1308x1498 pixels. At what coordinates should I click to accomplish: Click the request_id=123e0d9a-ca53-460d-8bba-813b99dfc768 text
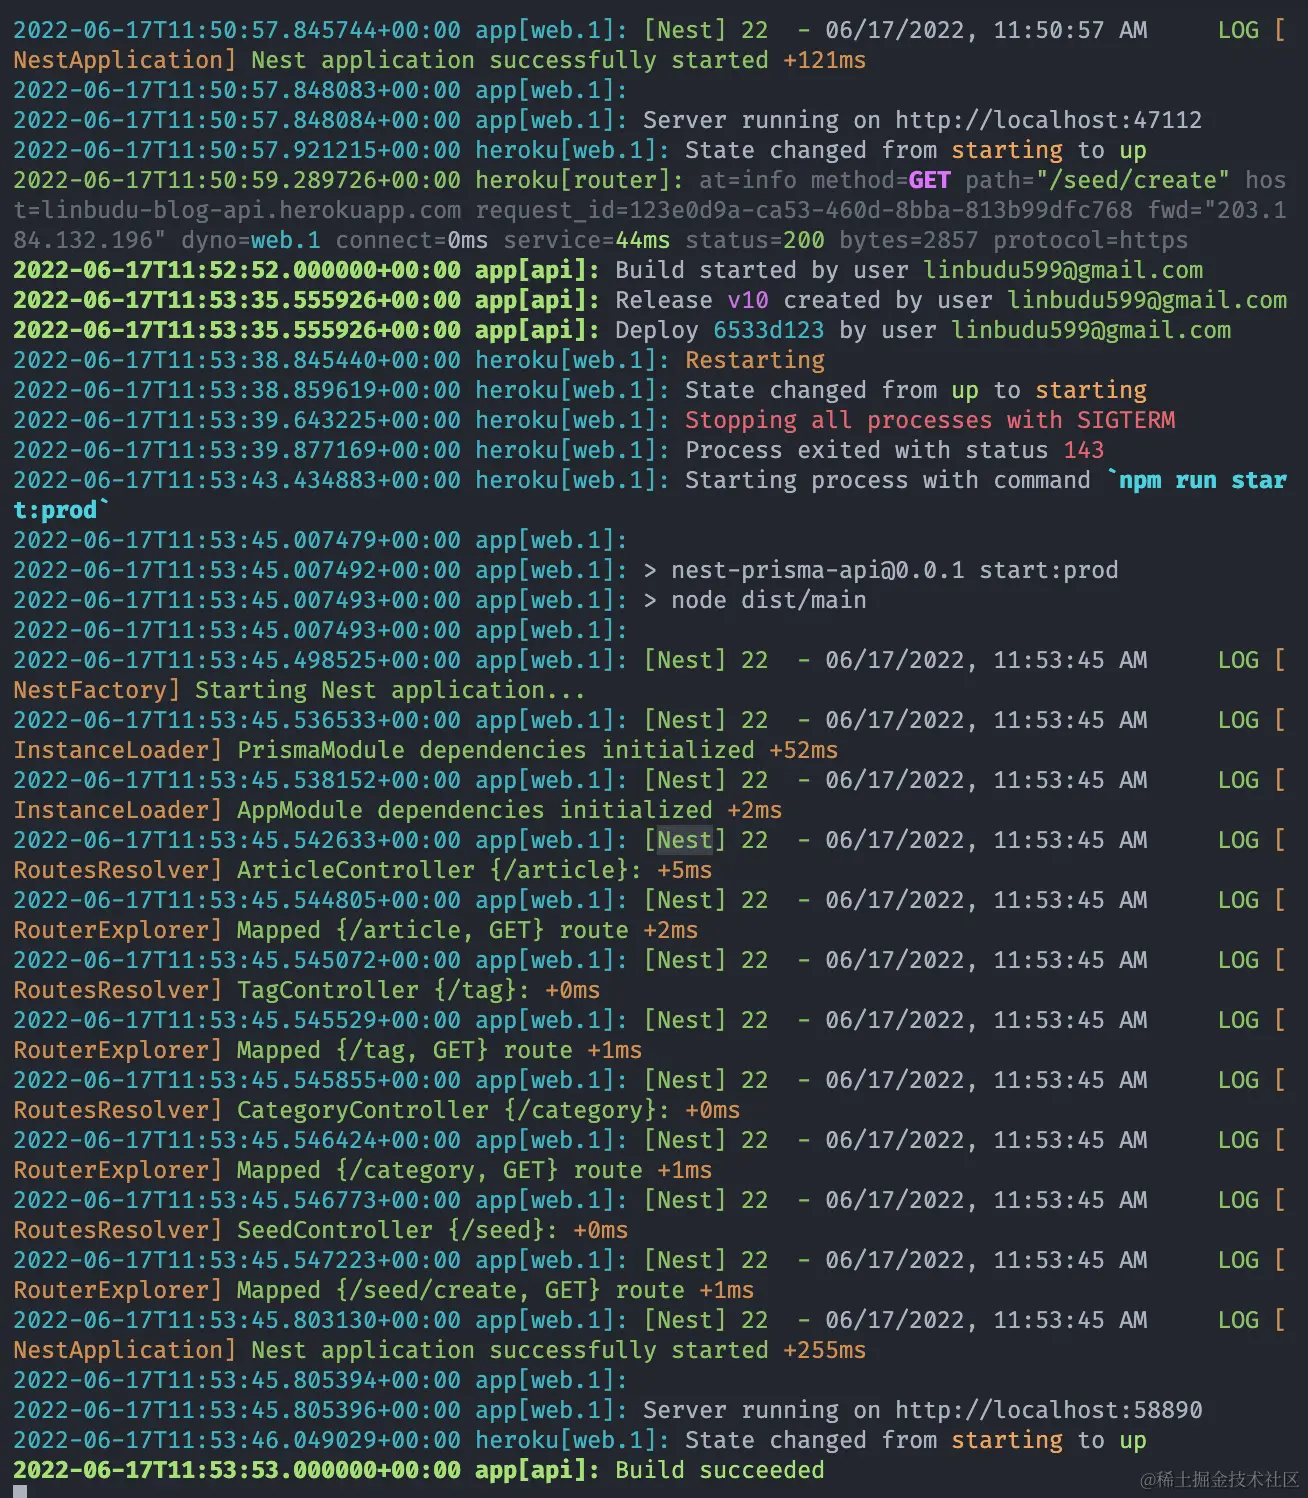pyautogui.click(x=804, y=210)
